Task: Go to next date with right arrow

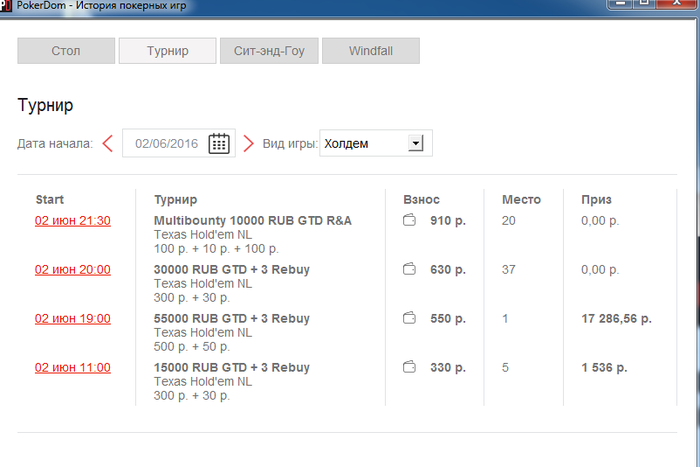Action: (248, 143)
